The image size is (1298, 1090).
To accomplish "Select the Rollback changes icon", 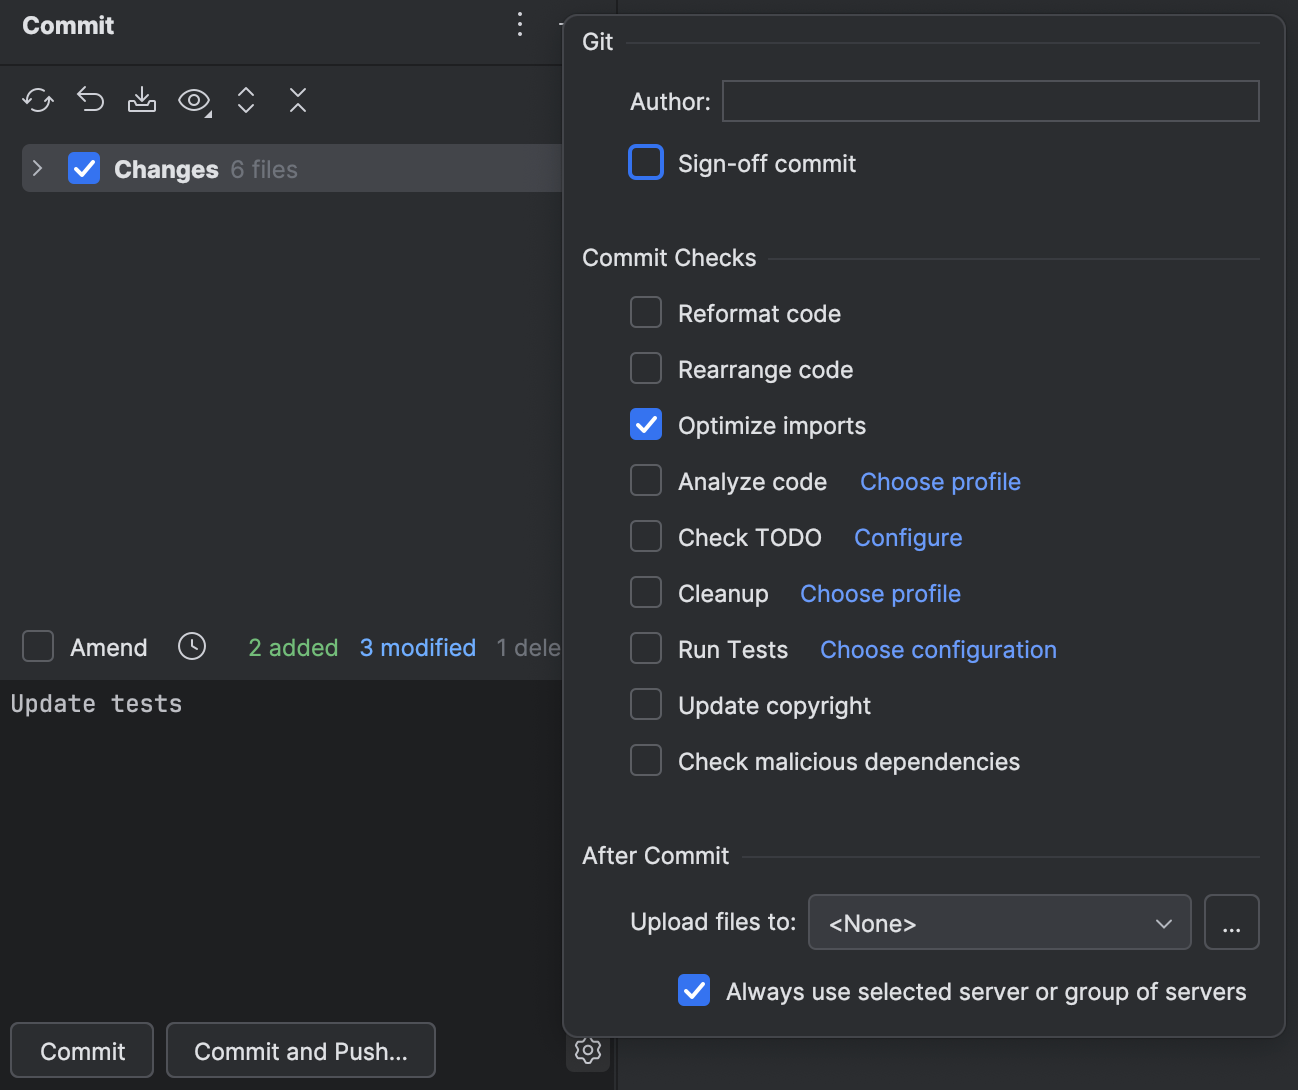I will [x=90, y=100].
